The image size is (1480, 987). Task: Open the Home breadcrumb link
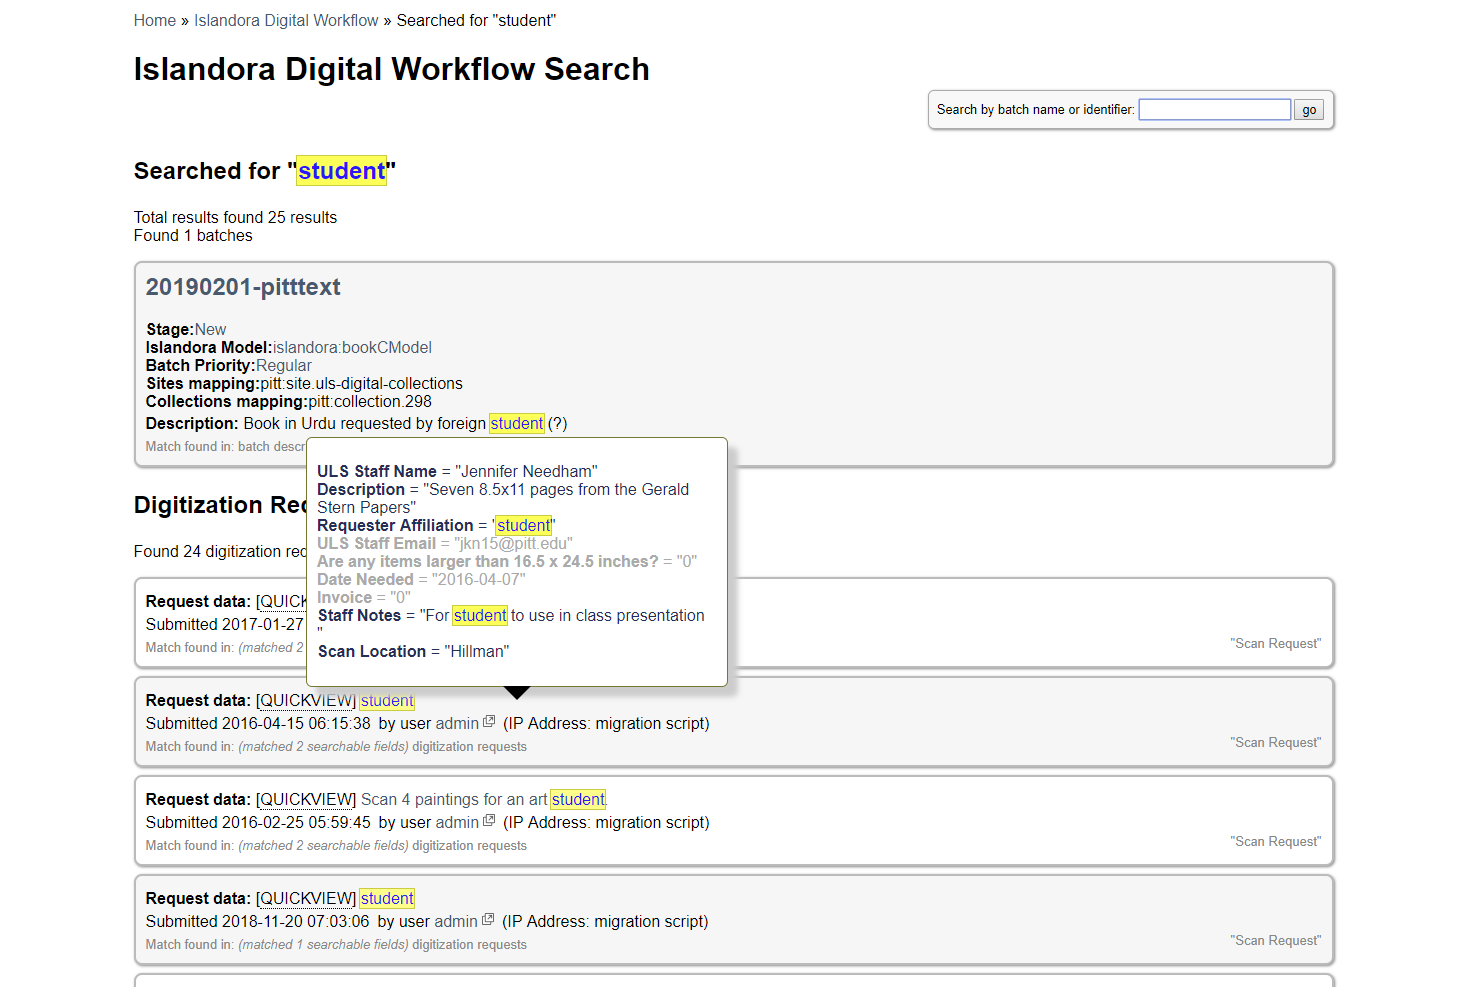click(x=155, y=20)
